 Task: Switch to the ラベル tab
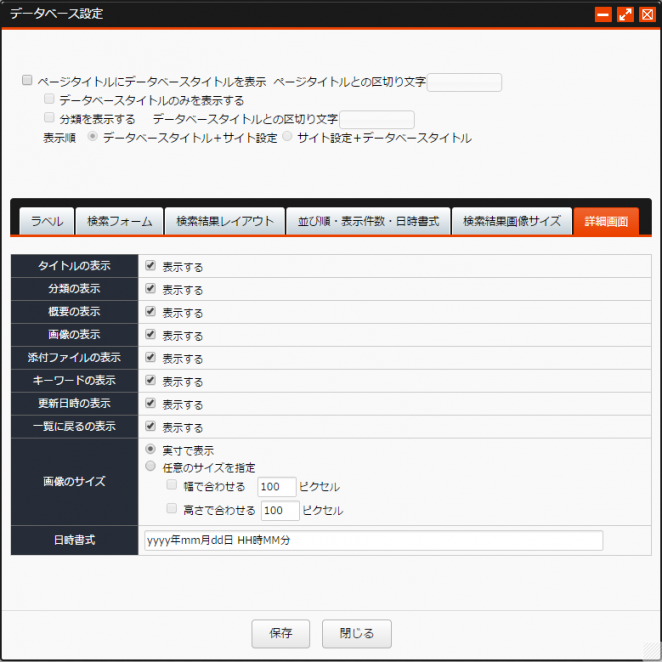(x=47, y=221)
